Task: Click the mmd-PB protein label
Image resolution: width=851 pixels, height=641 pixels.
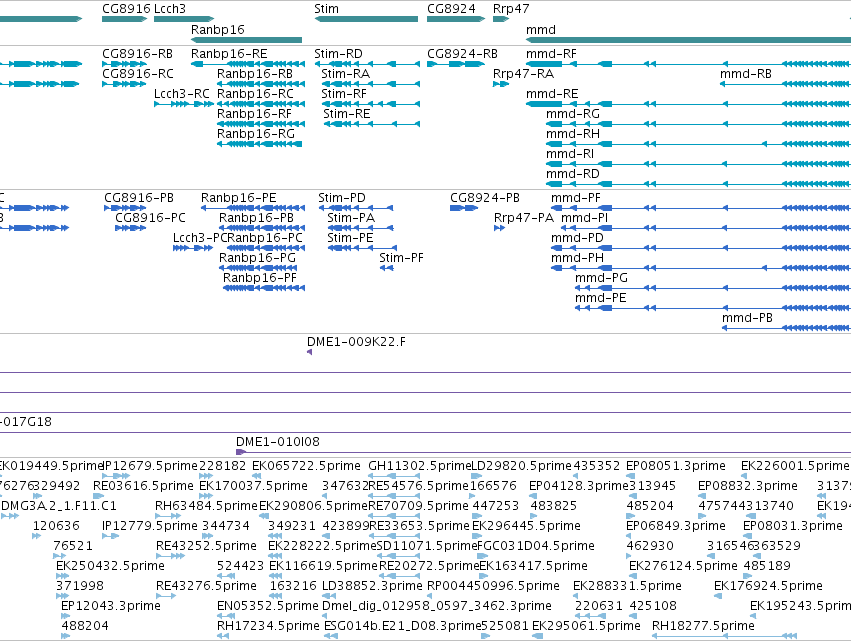Action: coord(747,319)
